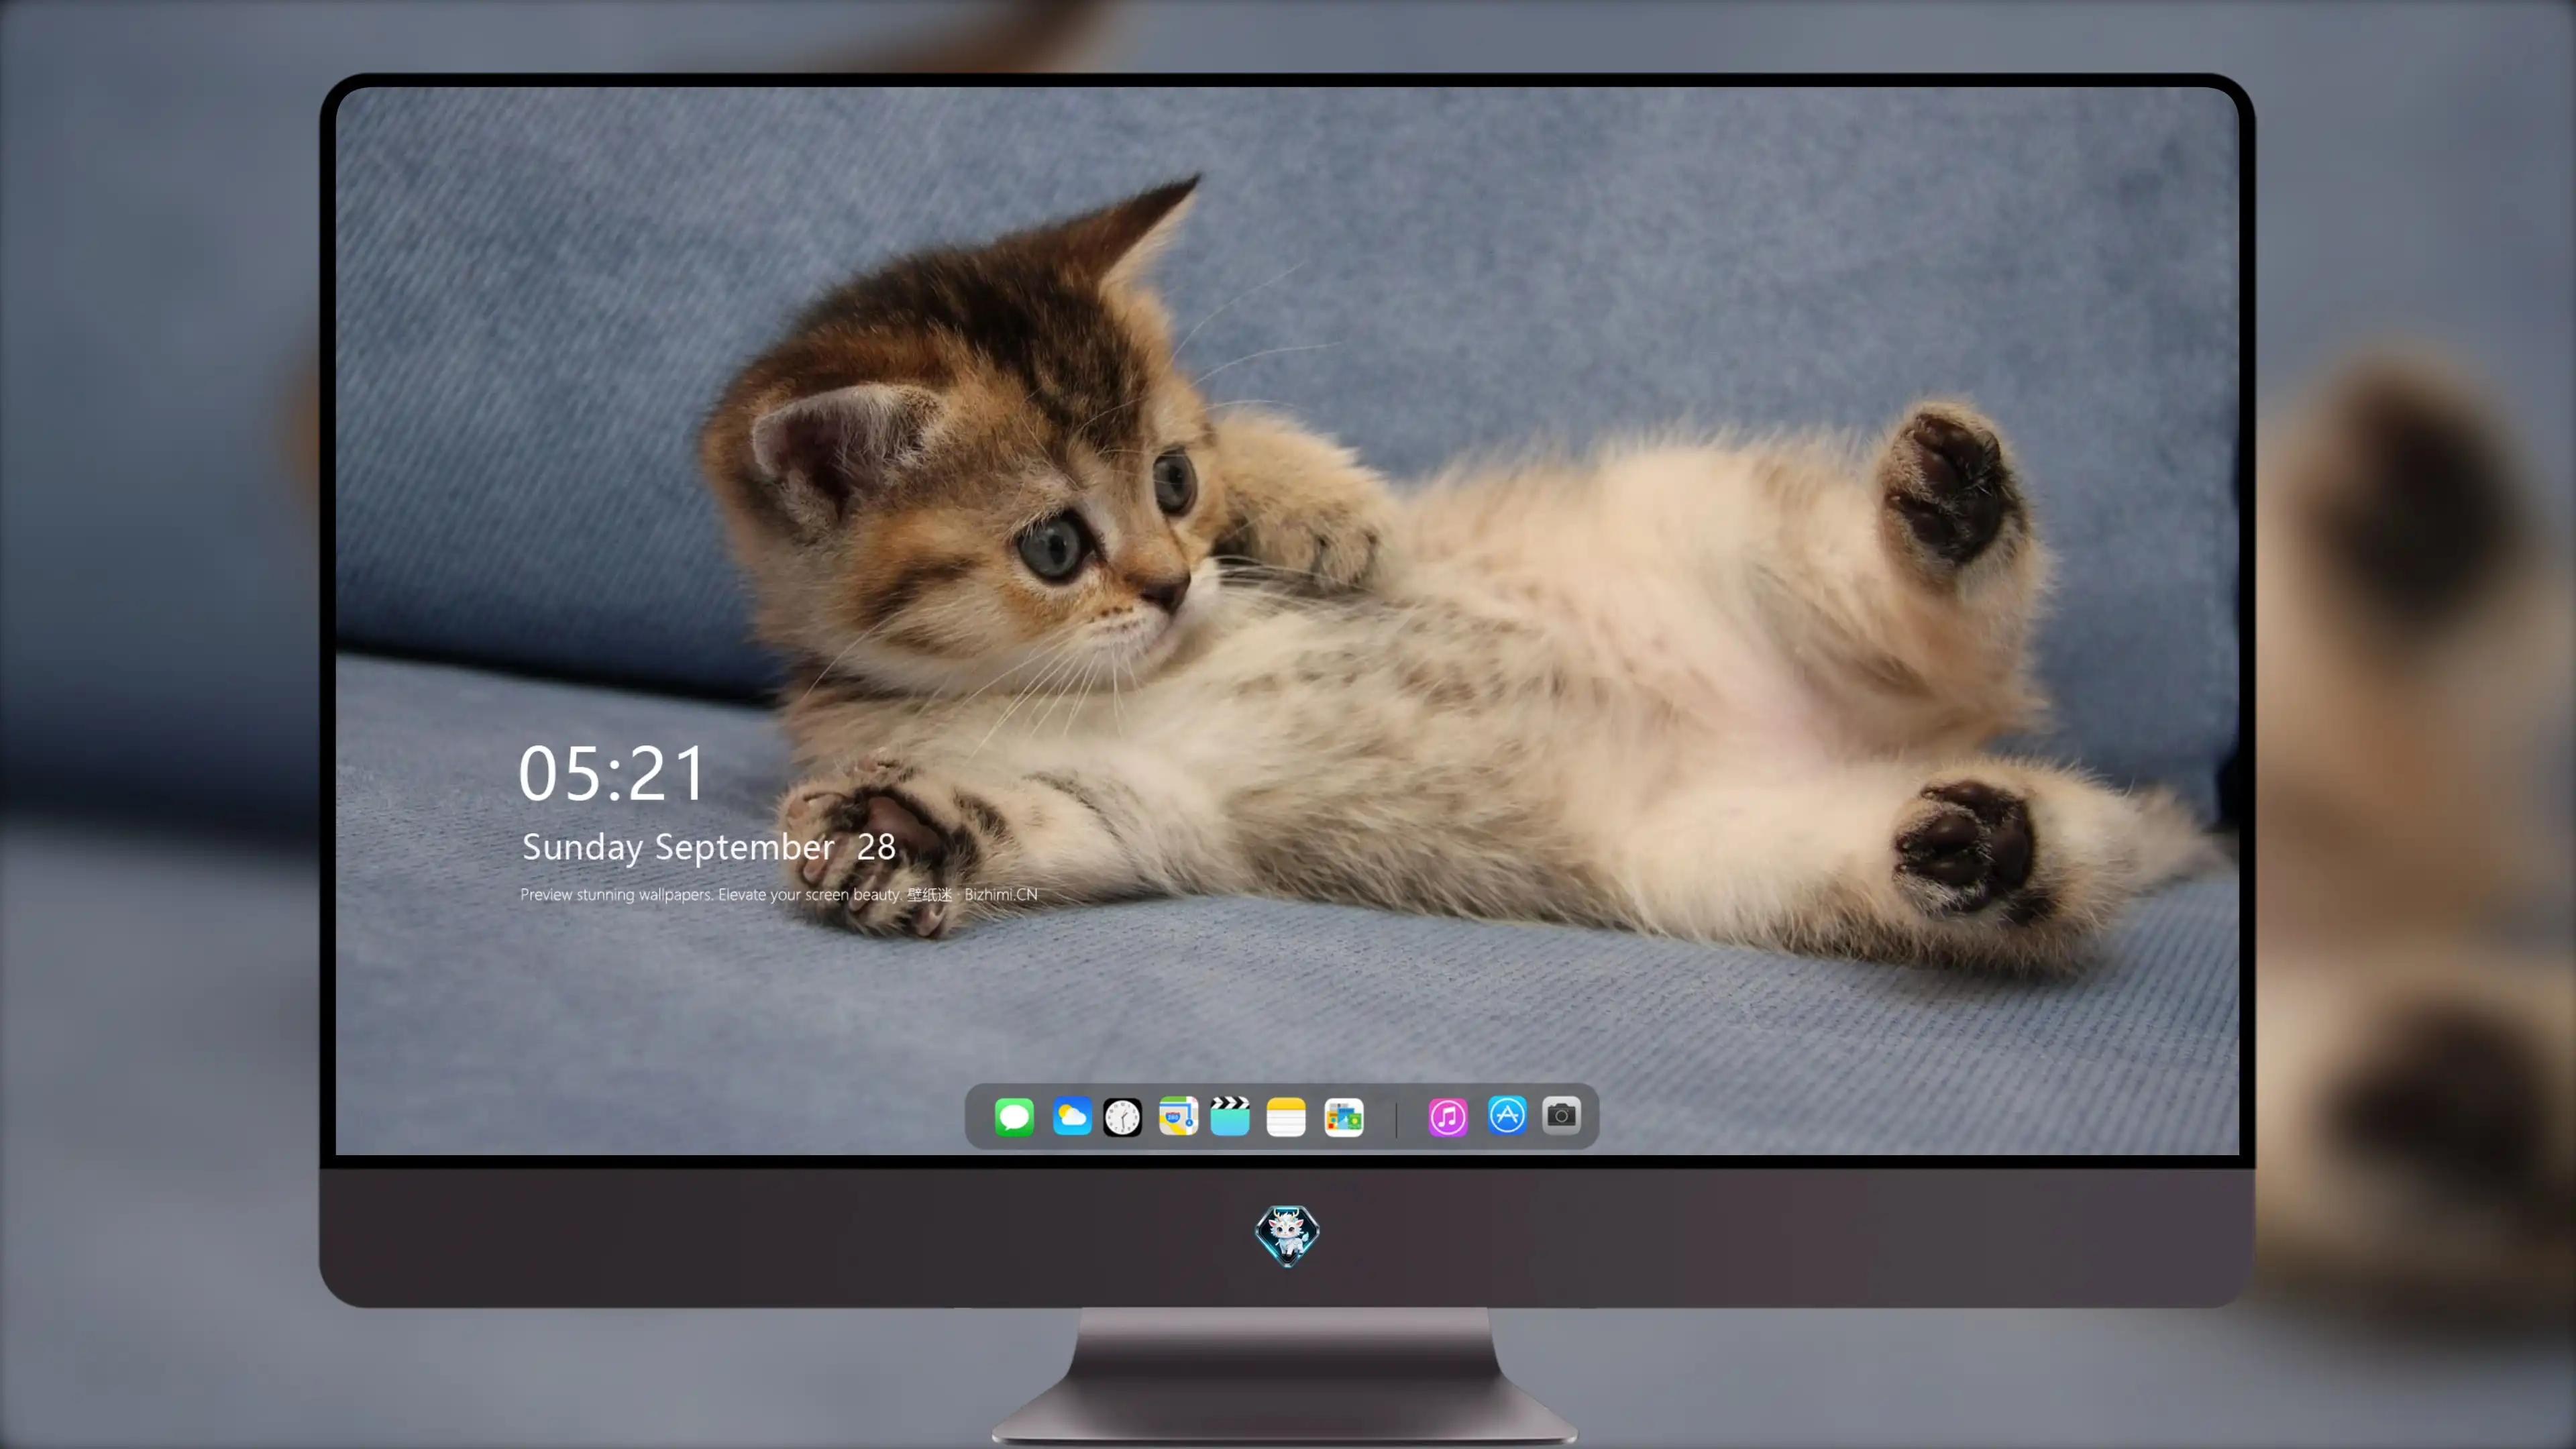Viewport: 2576px width, 1449px height.
Task: Click the dragon logo badge on monitor chin
Action: coord(1287,1235)
